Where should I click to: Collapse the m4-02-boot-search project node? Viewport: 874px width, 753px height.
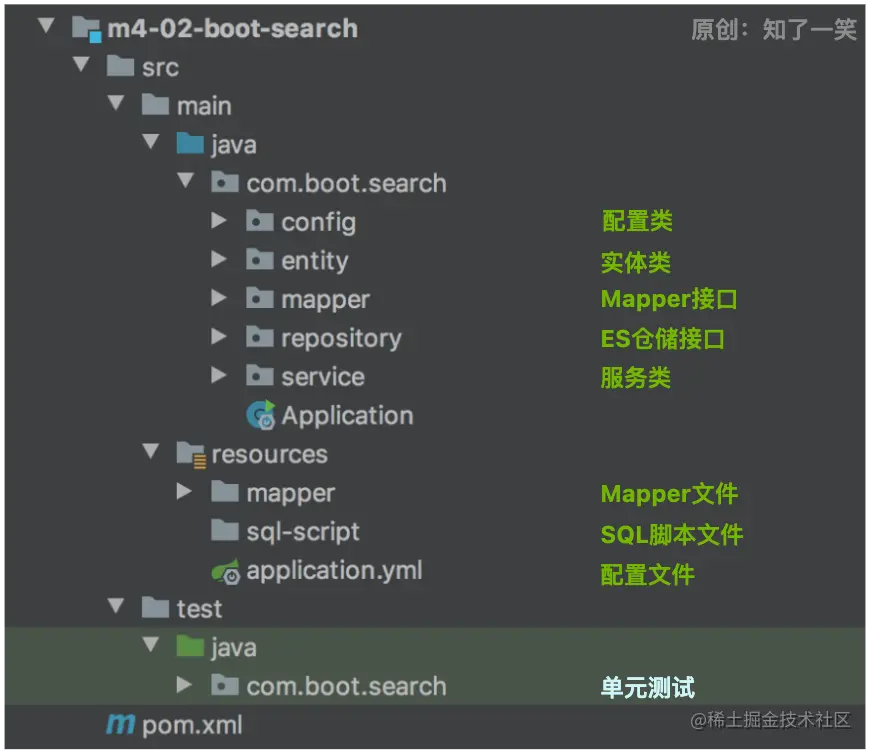point(46,25)
